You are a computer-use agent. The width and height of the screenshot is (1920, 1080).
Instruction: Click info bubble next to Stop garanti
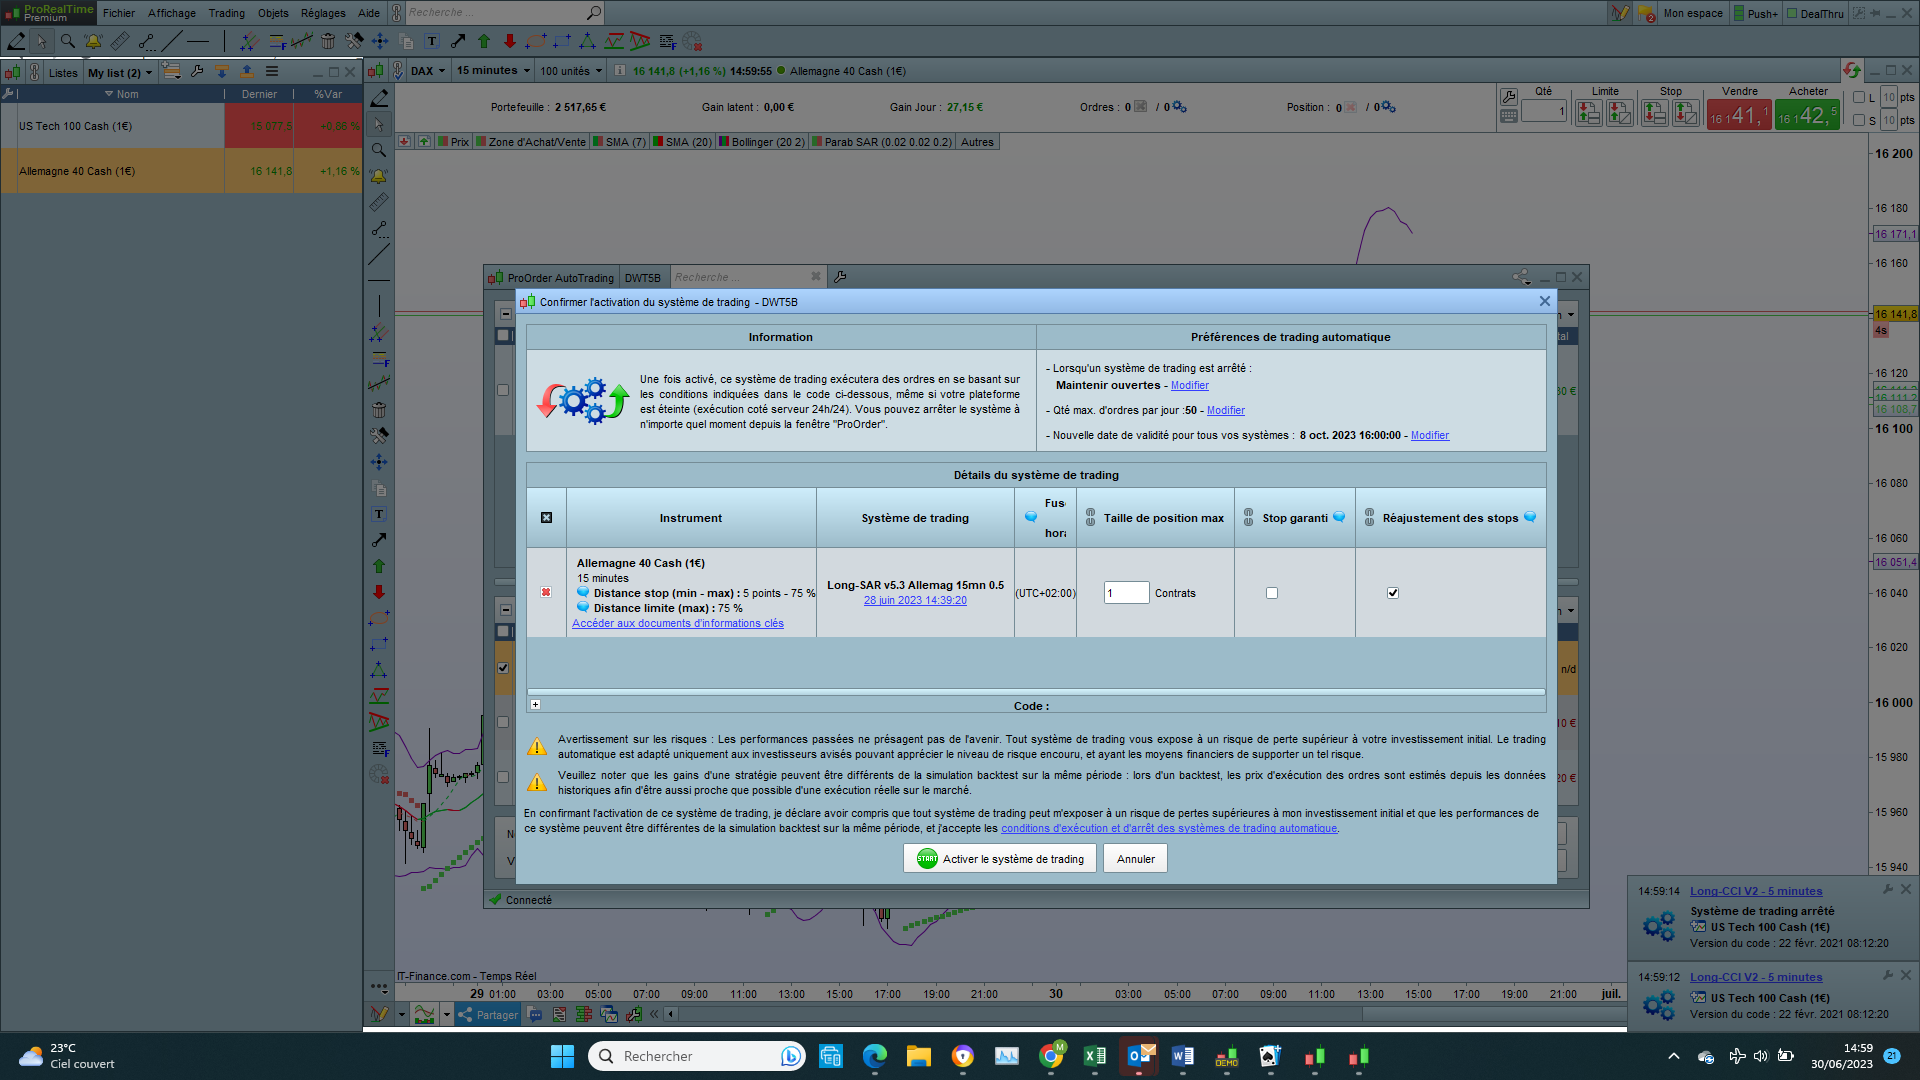(x=1339, y=517)
